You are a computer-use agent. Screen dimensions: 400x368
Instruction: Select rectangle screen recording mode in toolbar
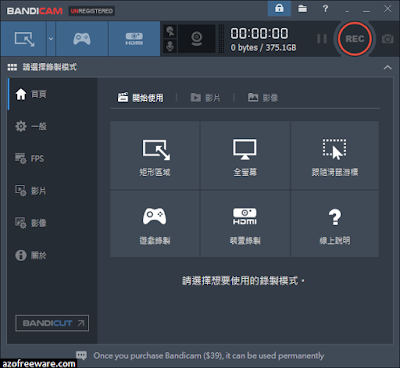click(24, 39)
